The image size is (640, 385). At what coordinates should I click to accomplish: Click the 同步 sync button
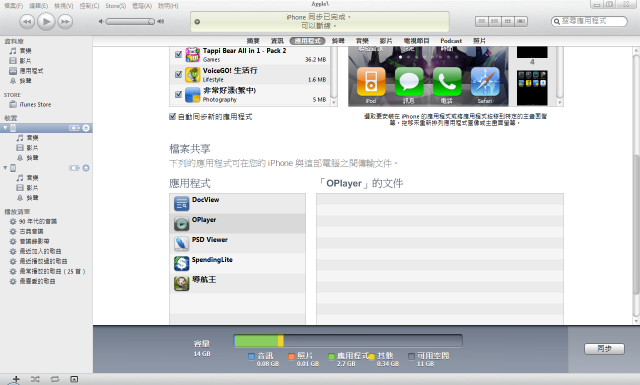pos(604,349)
